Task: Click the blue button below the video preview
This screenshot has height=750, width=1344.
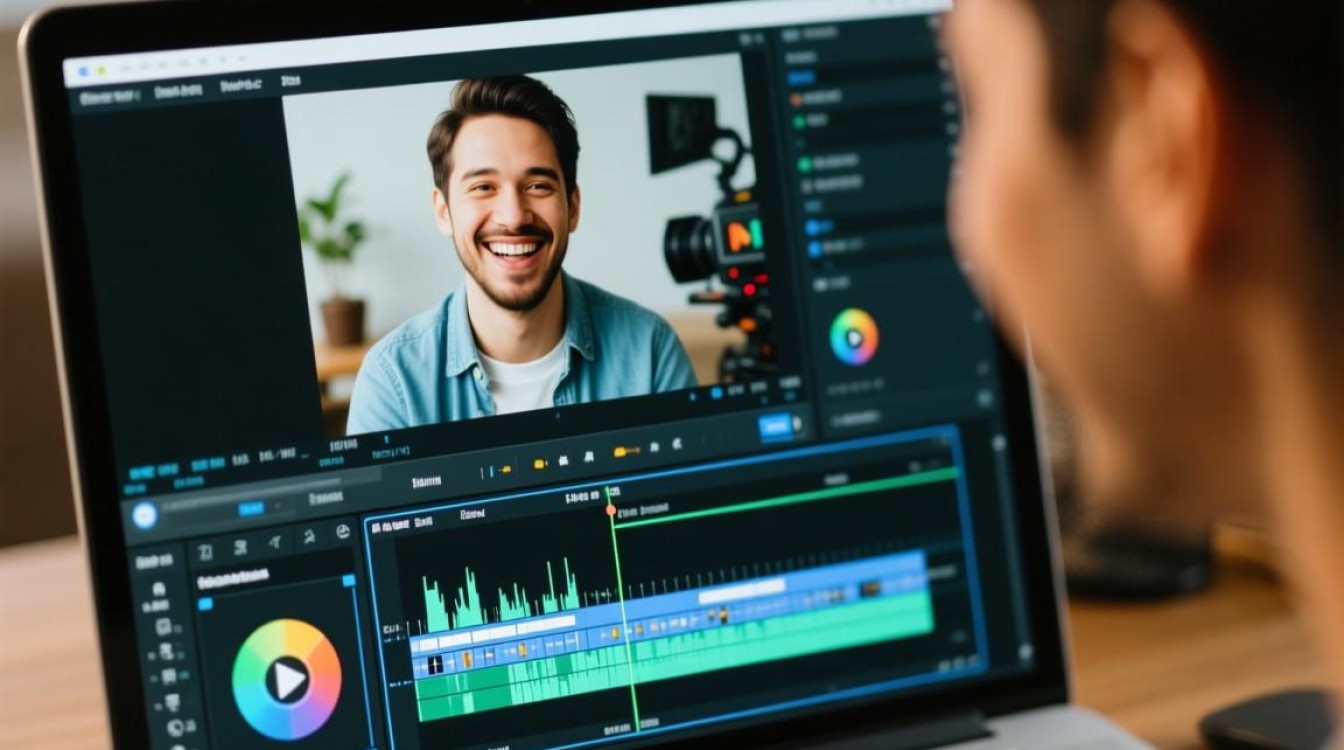Action: coord(776,427)
